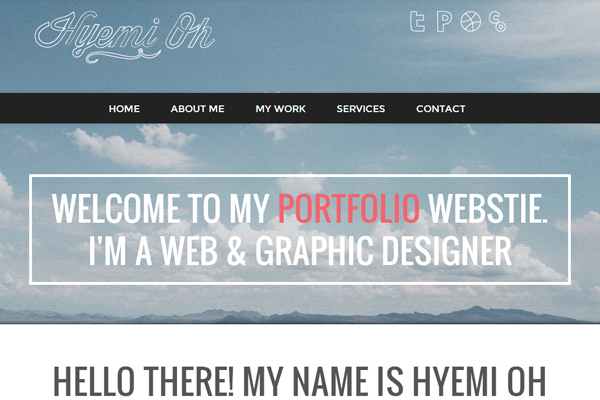Open the CONTACT menu item

(441, 109)
